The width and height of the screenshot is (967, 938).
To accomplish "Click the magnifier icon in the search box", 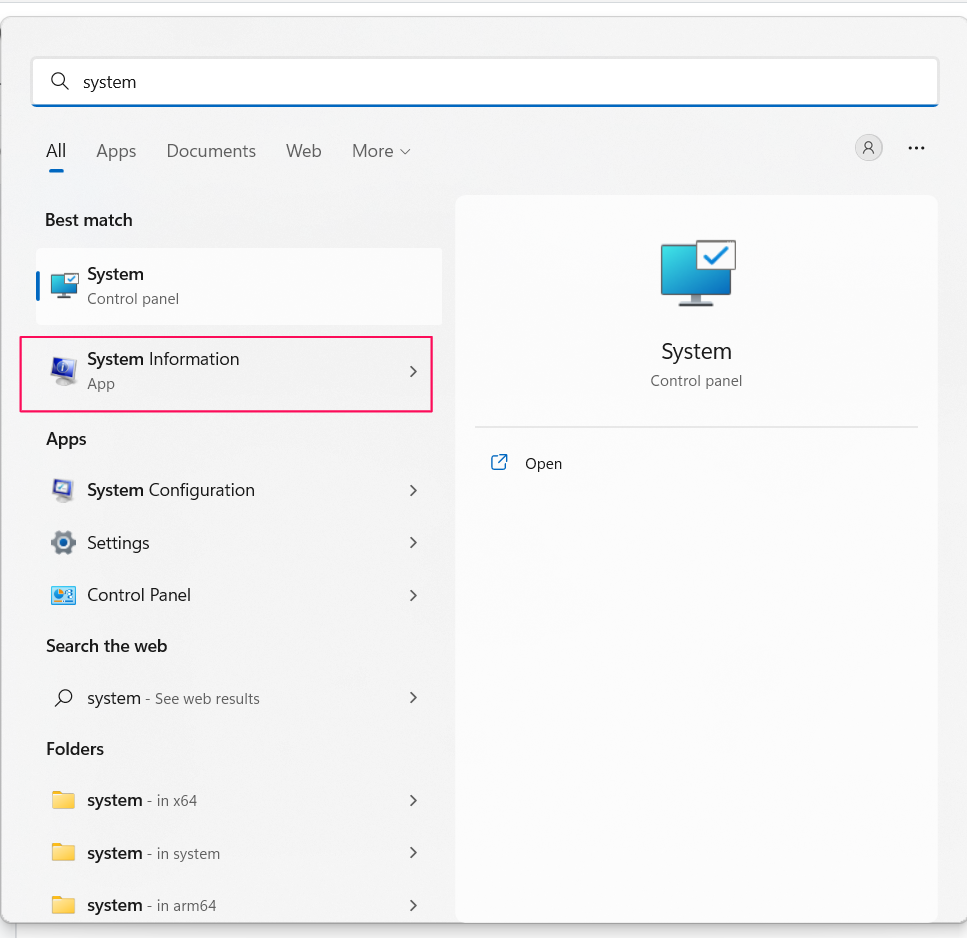I will pos(60,81).
